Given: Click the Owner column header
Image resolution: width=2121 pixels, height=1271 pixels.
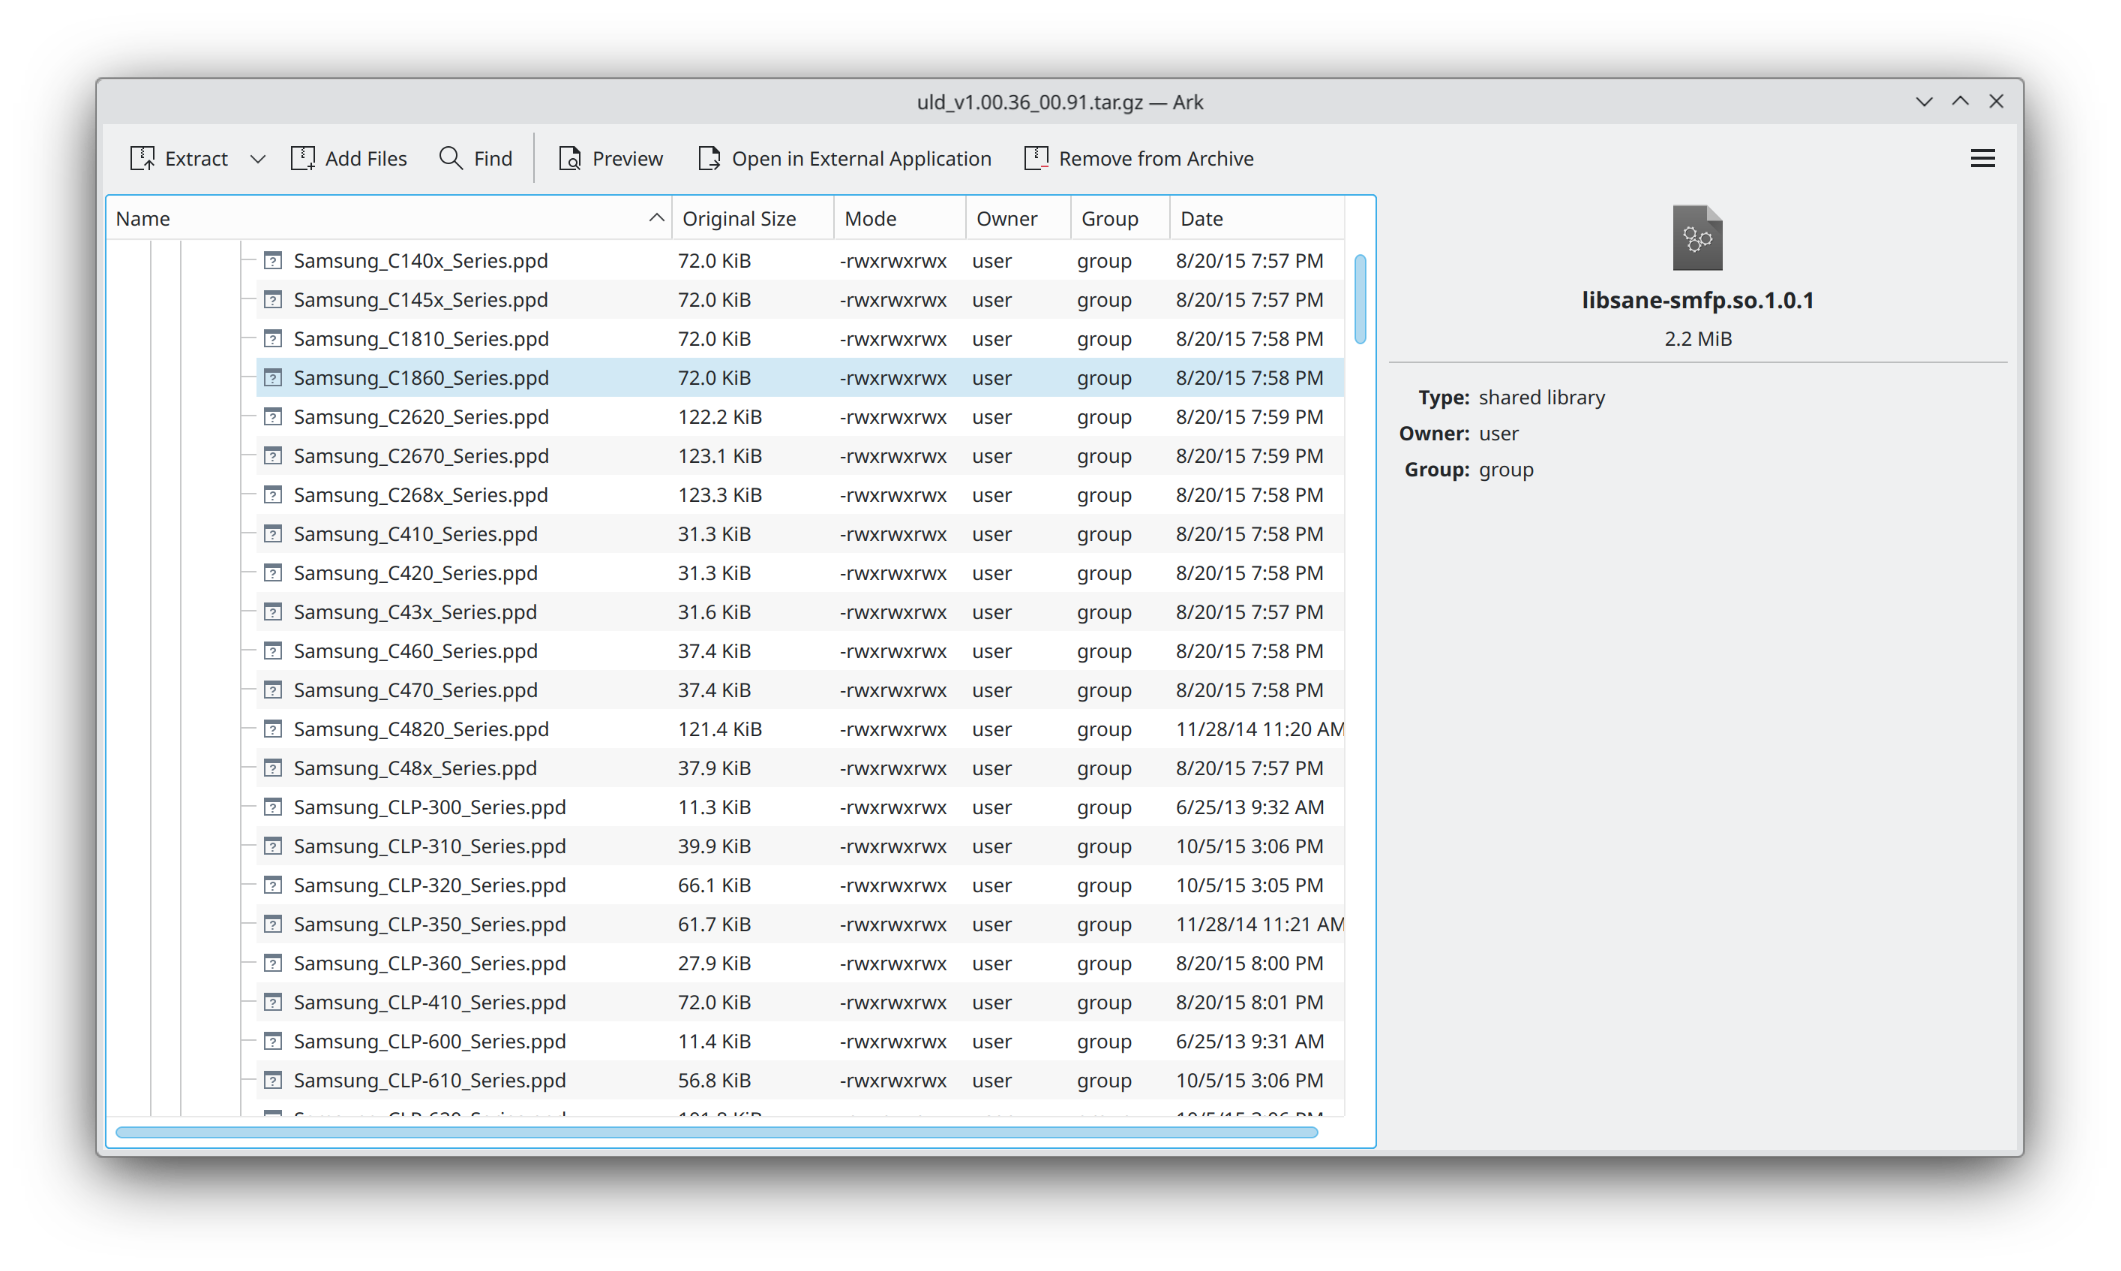Looking at the screenshot, I should click(1005, 217).
